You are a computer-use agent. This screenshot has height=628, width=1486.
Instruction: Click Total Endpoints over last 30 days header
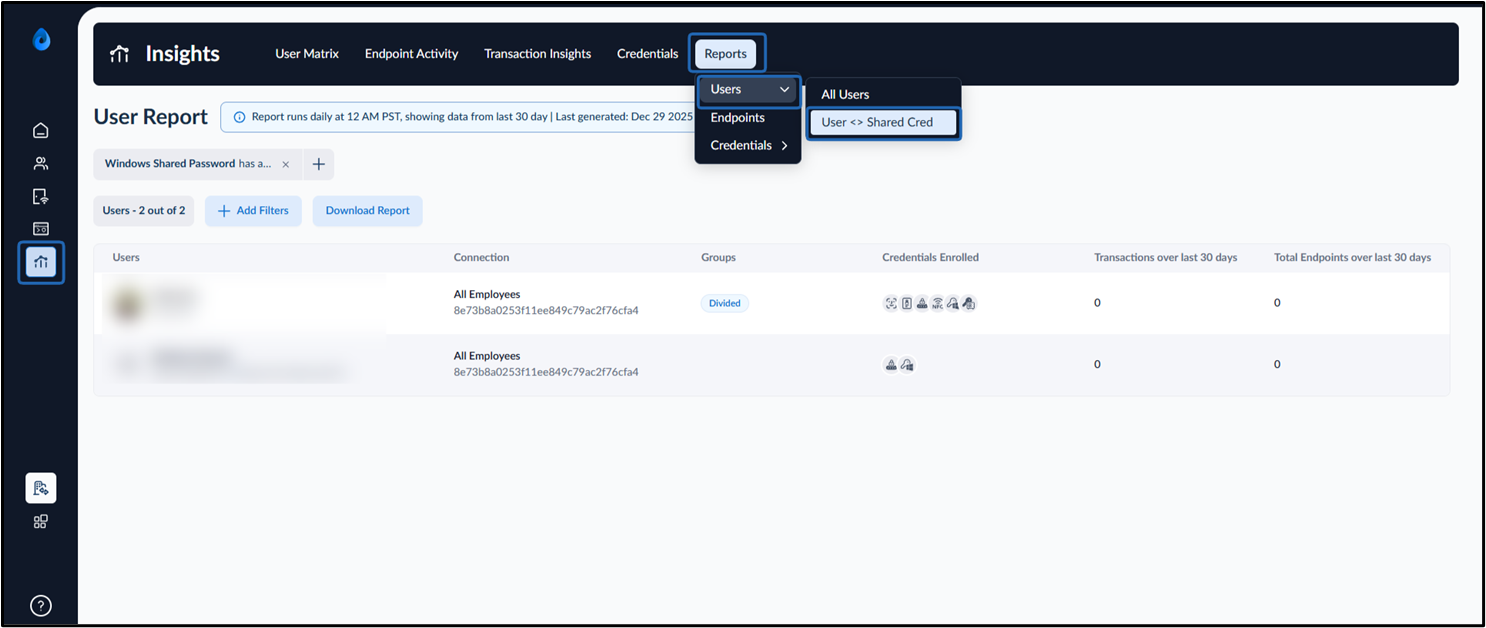tap(1352, 258)
